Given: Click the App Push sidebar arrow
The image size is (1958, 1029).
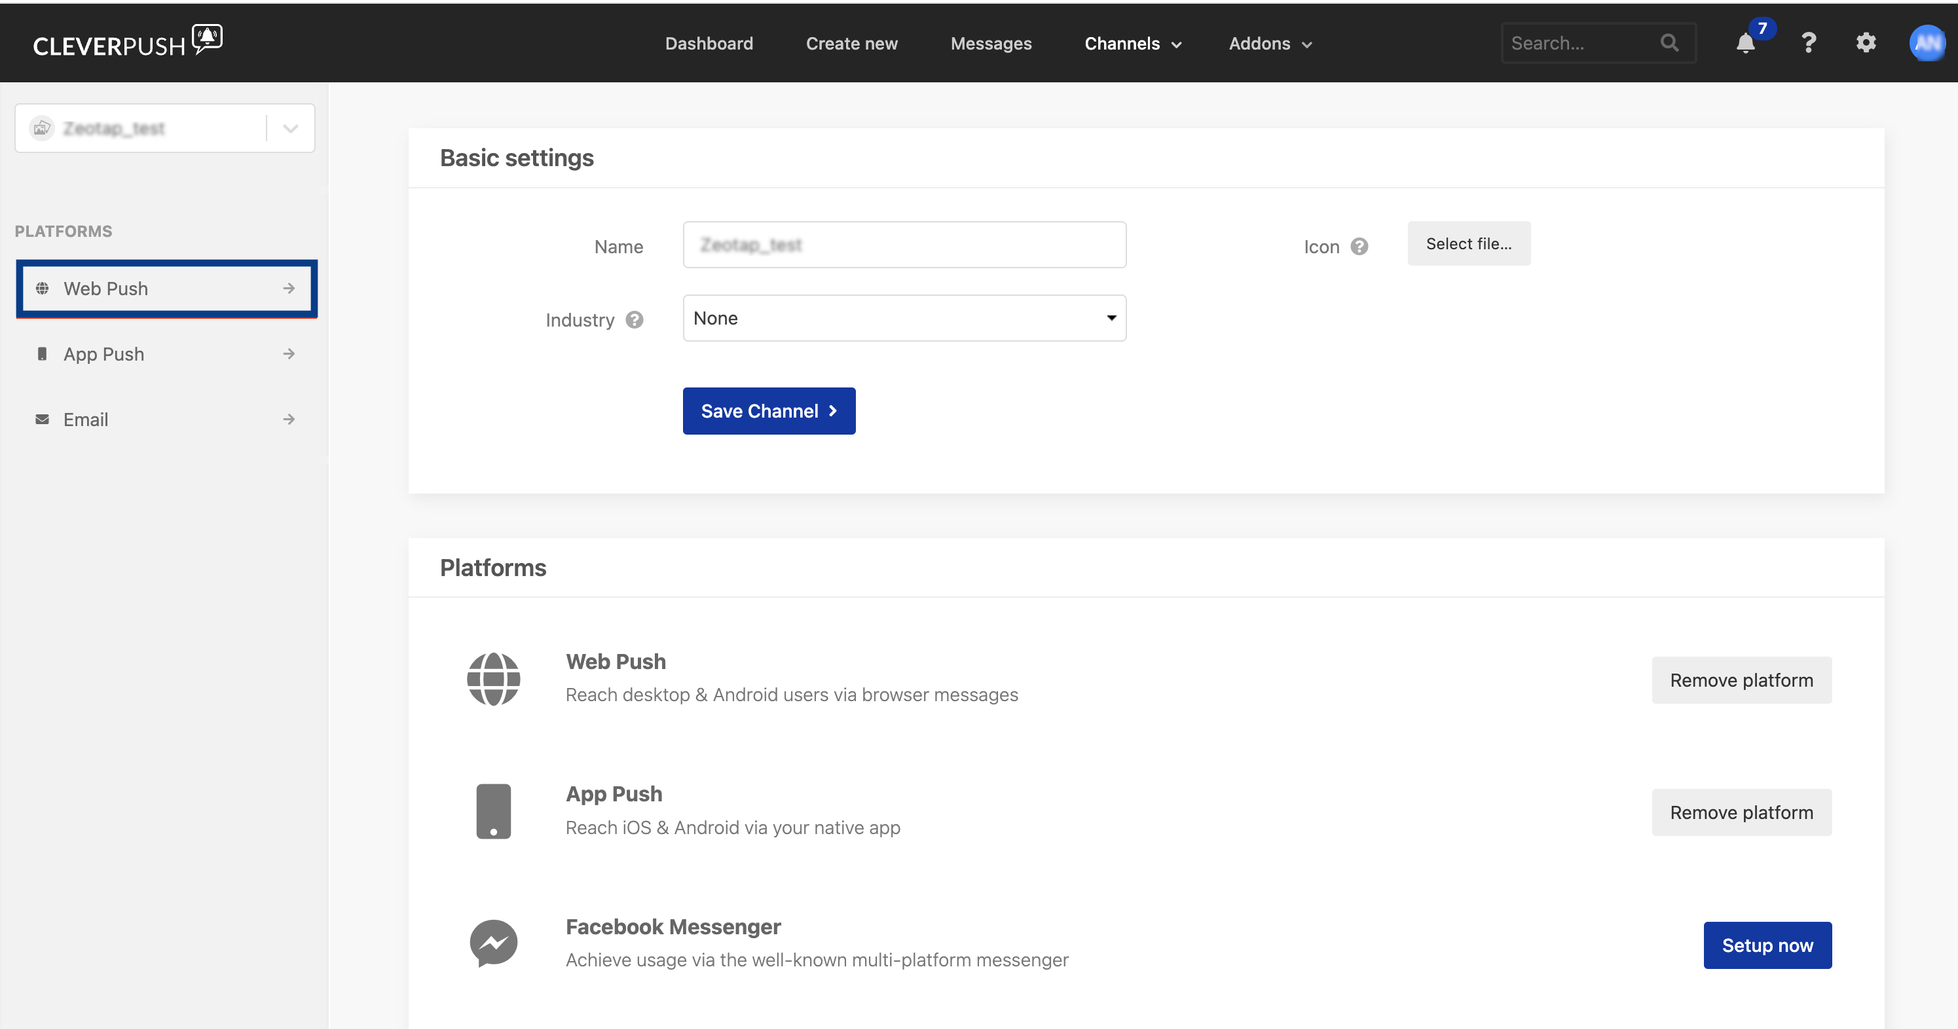Looking at the screenshot, I should pyautogui.click(x=289, y=354).
